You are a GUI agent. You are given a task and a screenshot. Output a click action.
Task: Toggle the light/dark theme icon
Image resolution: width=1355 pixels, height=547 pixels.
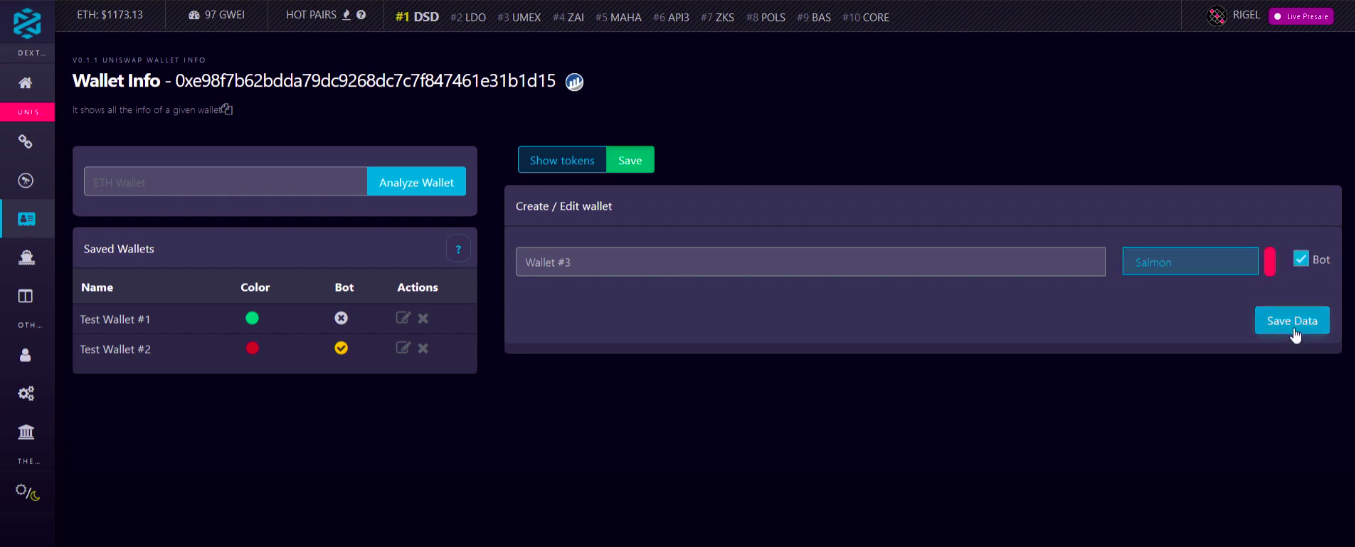click(x=27, y=492)
